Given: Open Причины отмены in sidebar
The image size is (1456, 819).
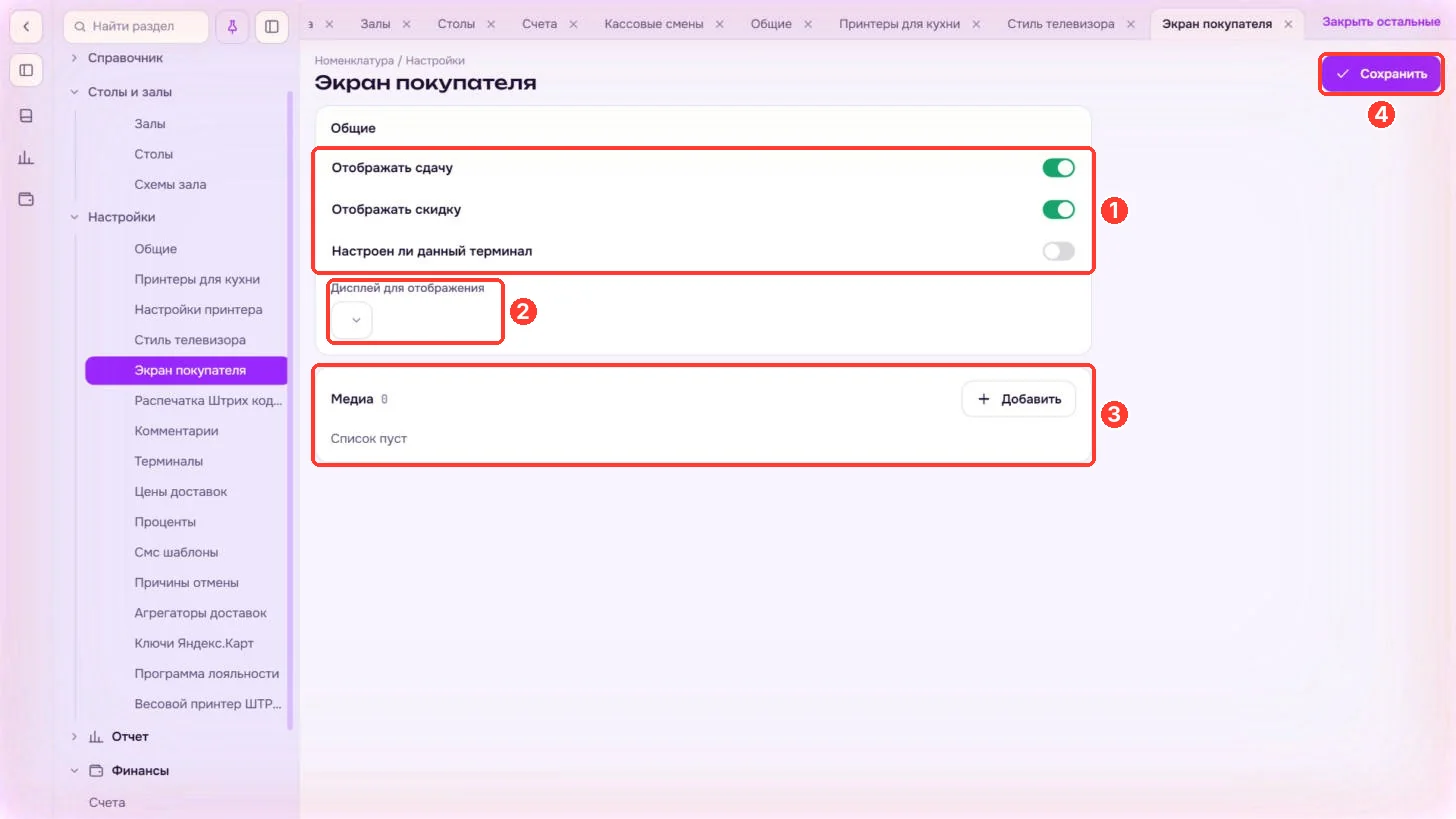Looking at the screenshot, I should tap(187, 583).
